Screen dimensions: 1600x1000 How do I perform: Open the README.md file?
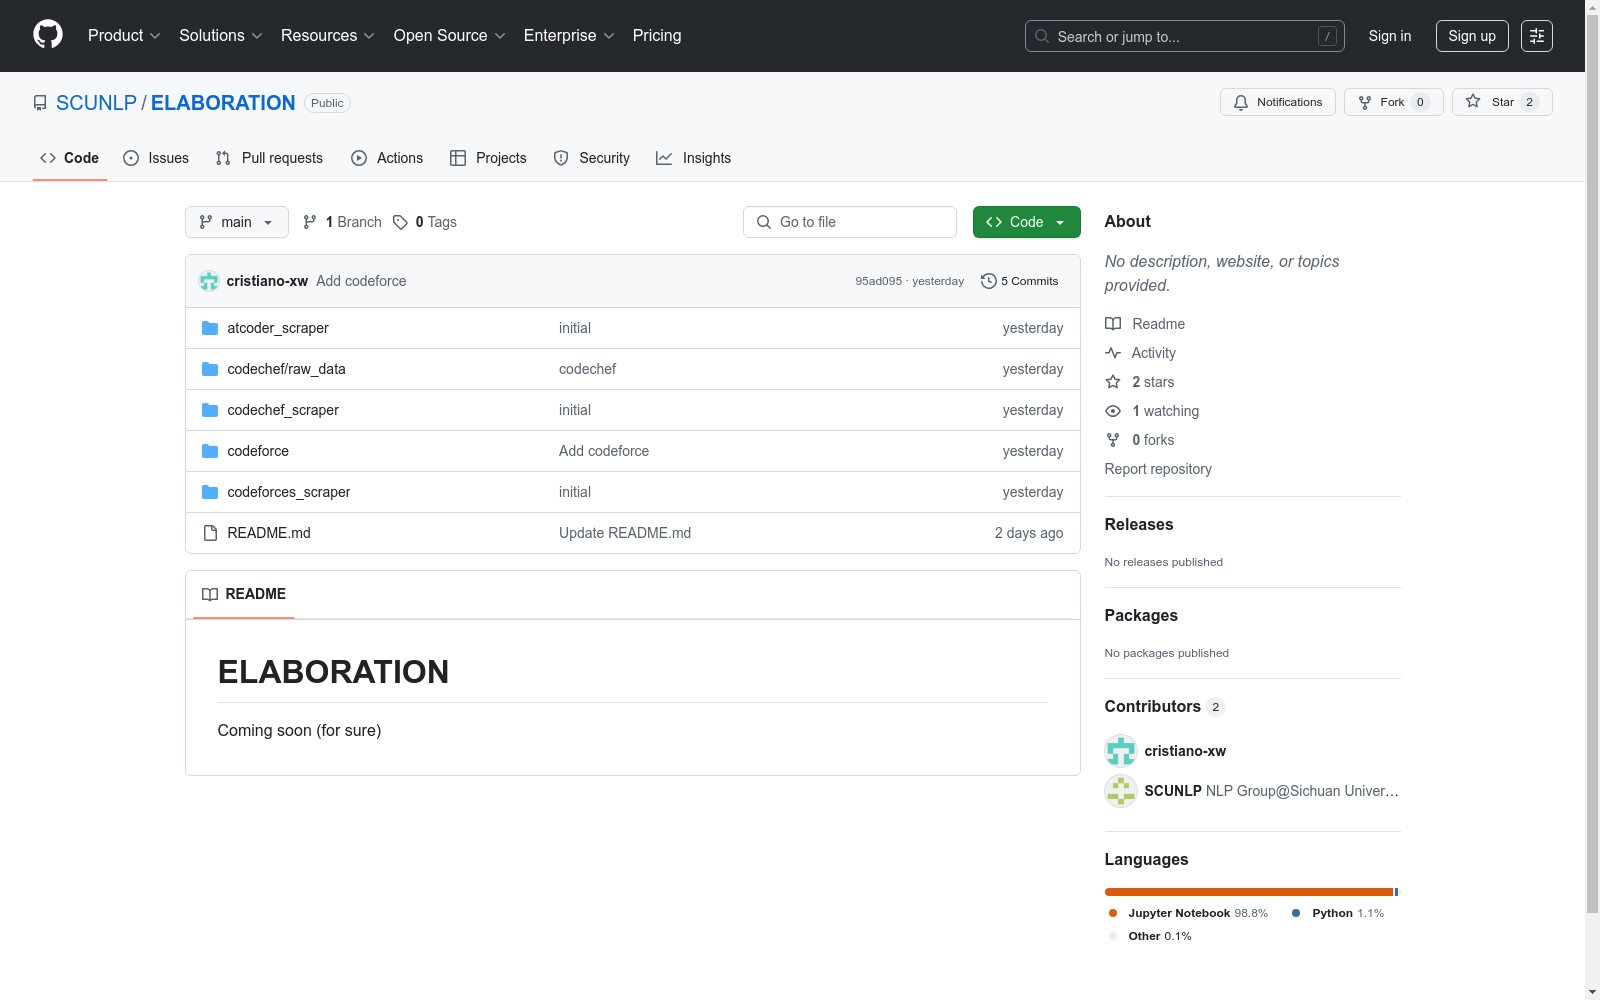[x=269, y=533]
